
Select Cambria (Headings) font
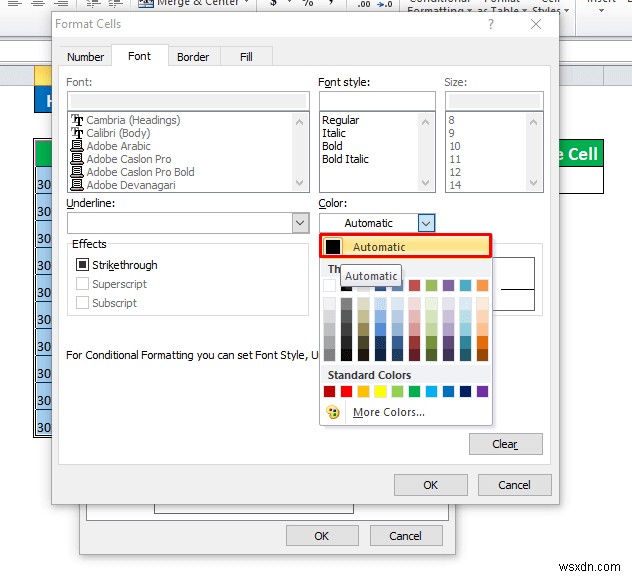pyautogui.click(x=133, y=120)
